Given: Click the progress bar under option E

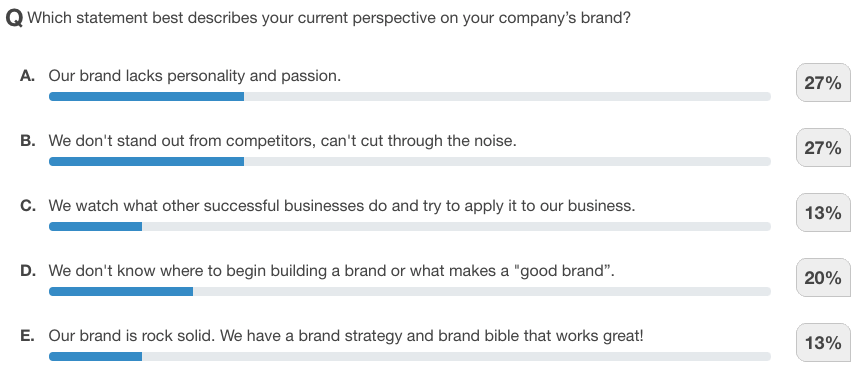Looking at the screenshot, I should tap(410, 357).
